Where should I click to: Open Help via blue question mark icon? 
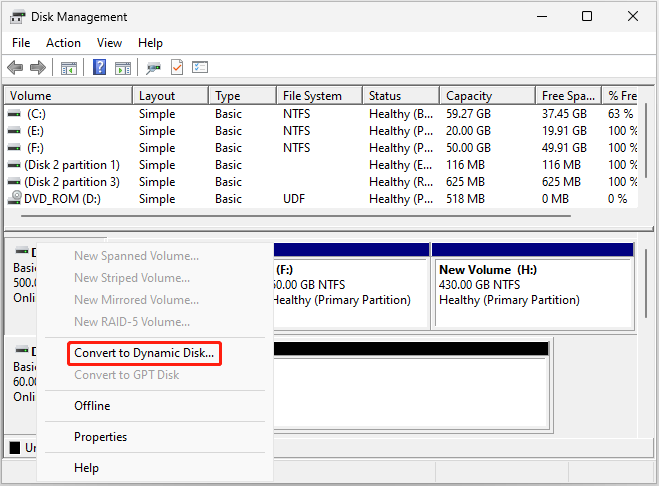pyautogui.click(x=100, y=68)
